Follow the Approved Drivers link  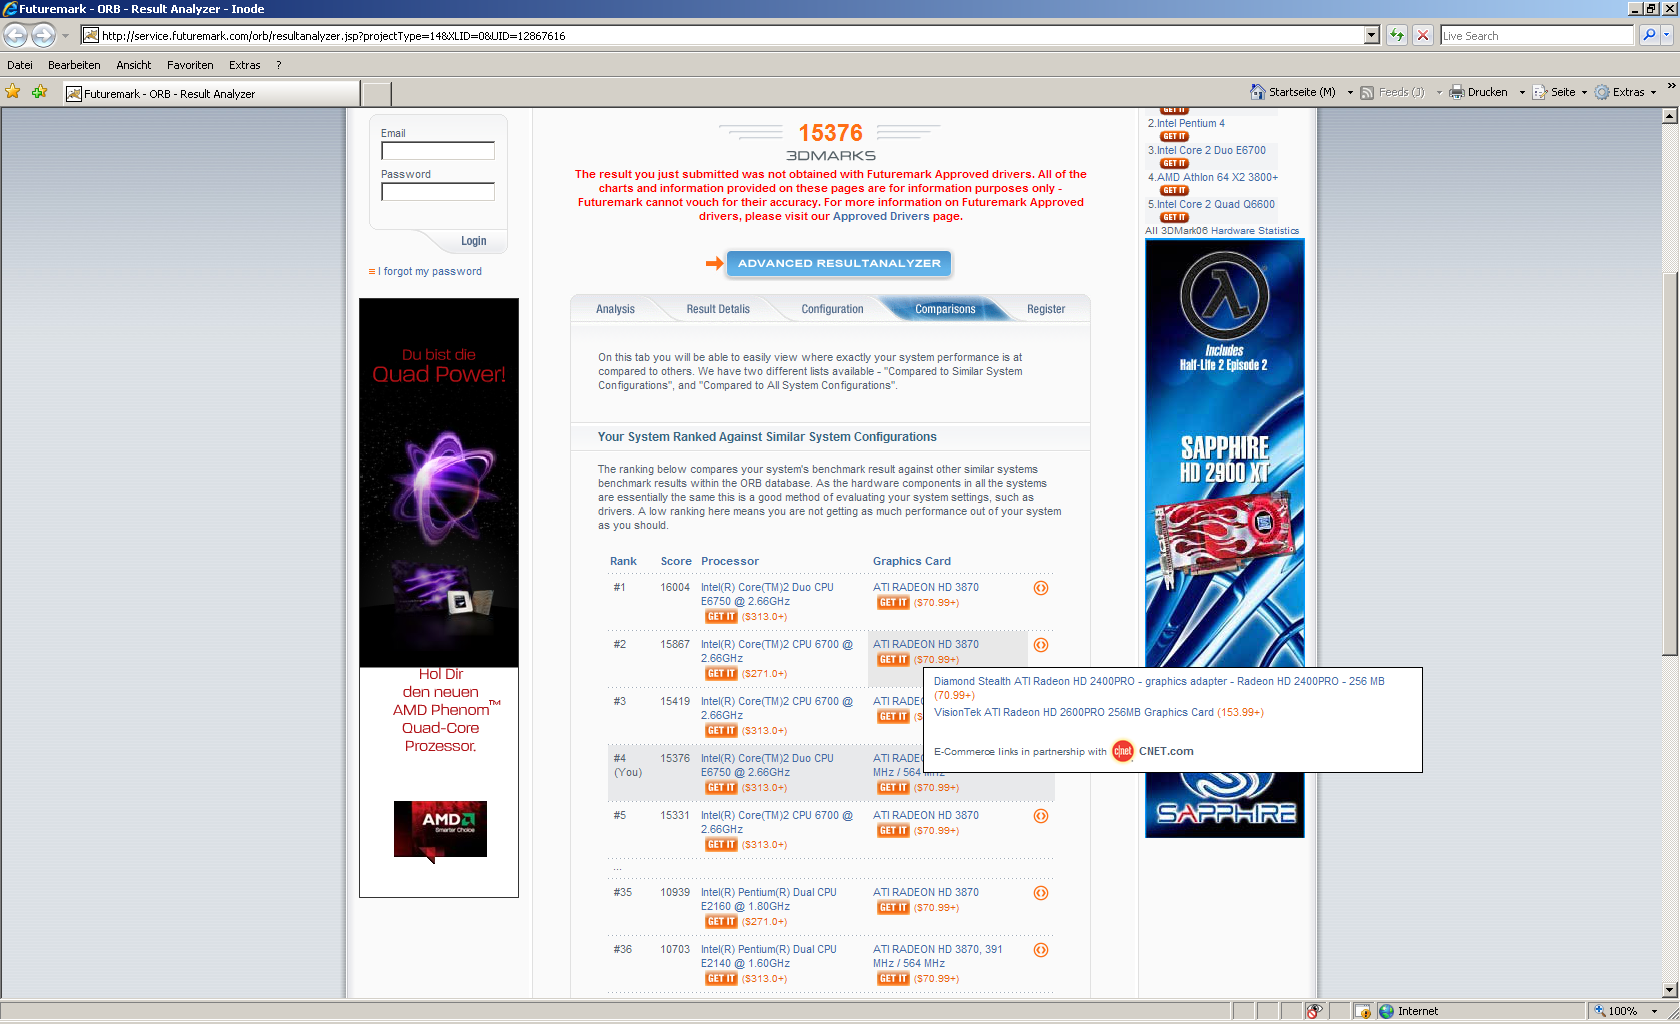click(881, 216)
